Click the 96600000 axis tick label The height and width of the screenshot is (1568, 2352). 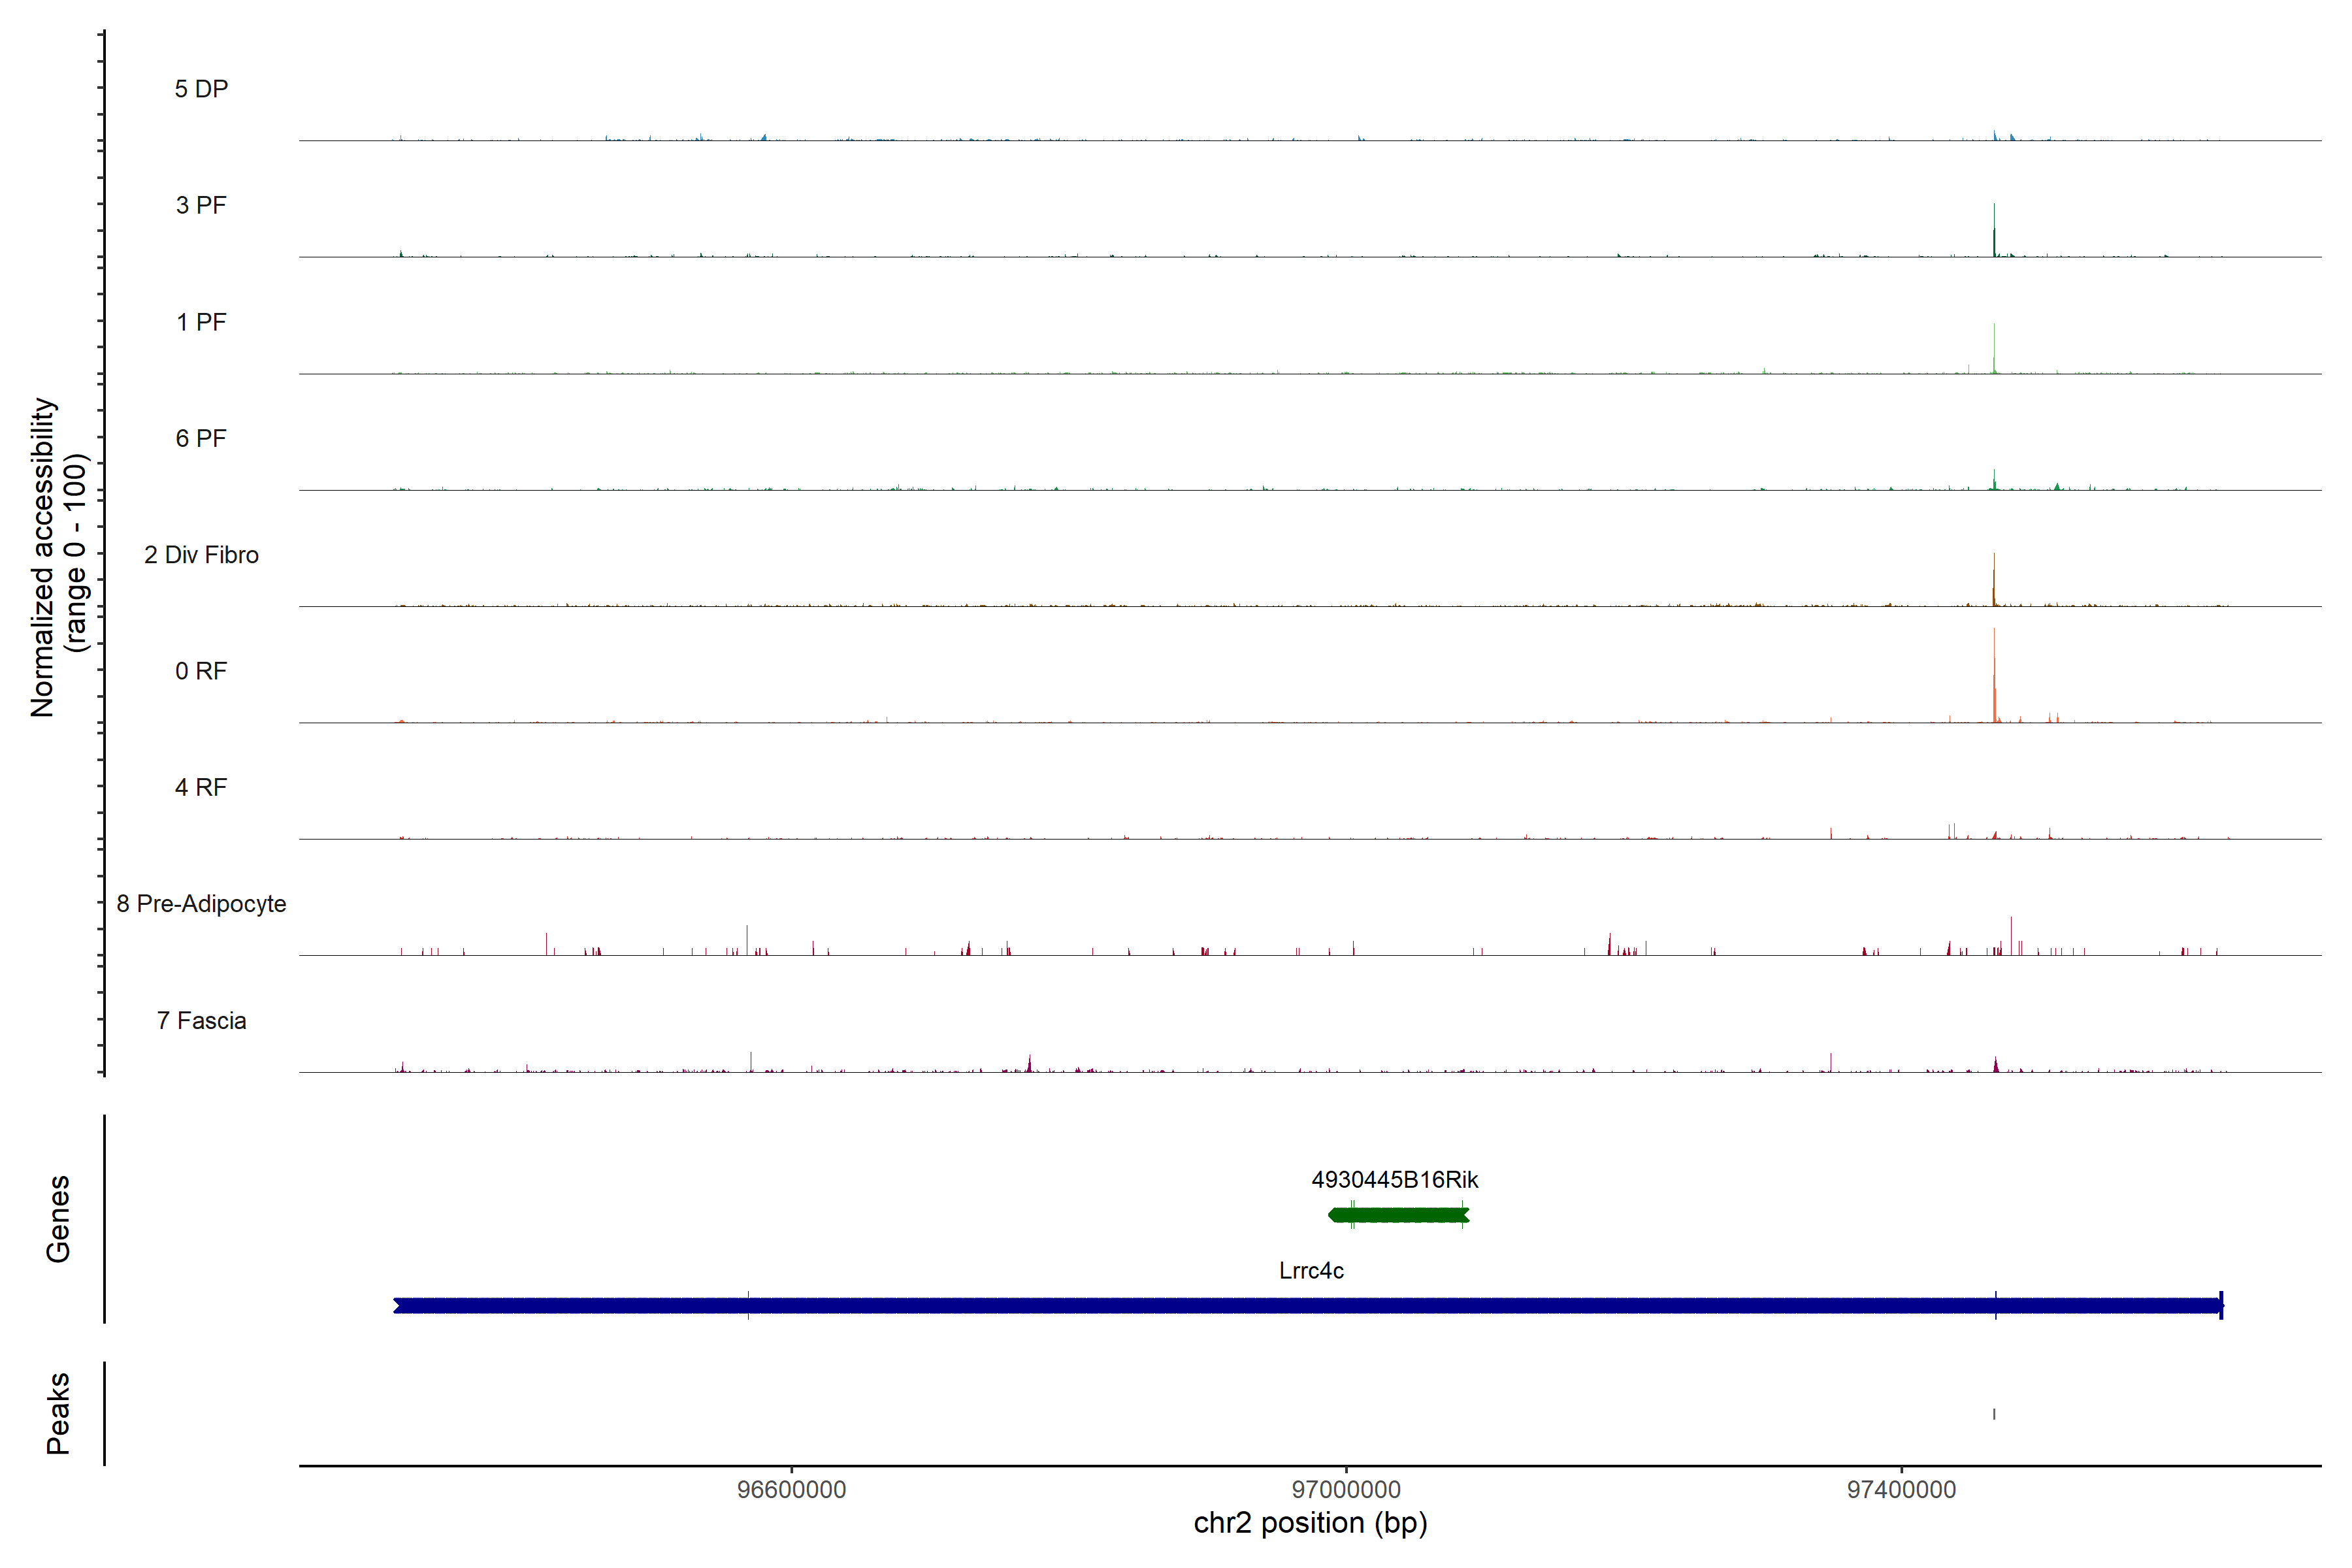coord(791,1490)
